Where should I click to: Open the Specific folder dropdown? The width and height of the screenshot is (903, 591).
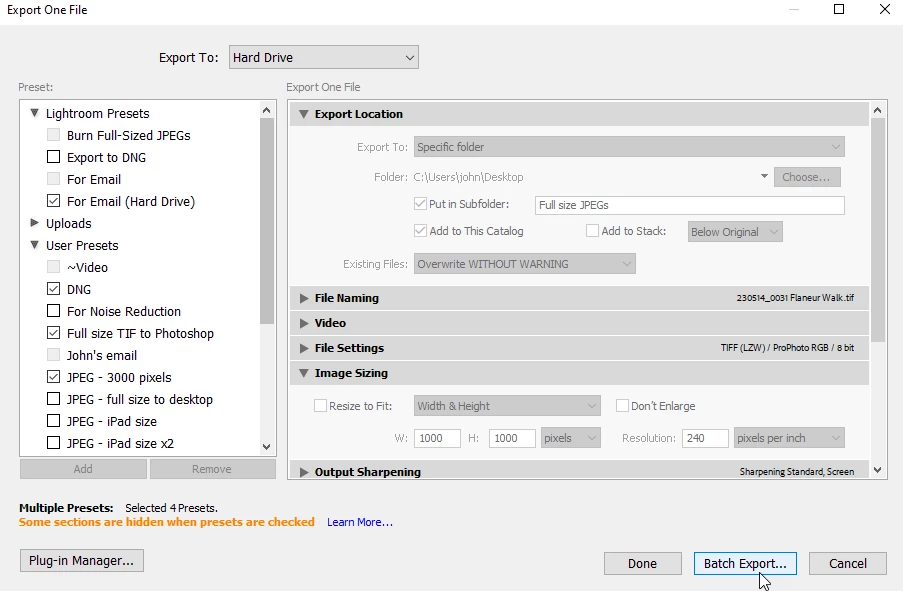(x=629, y=147)
